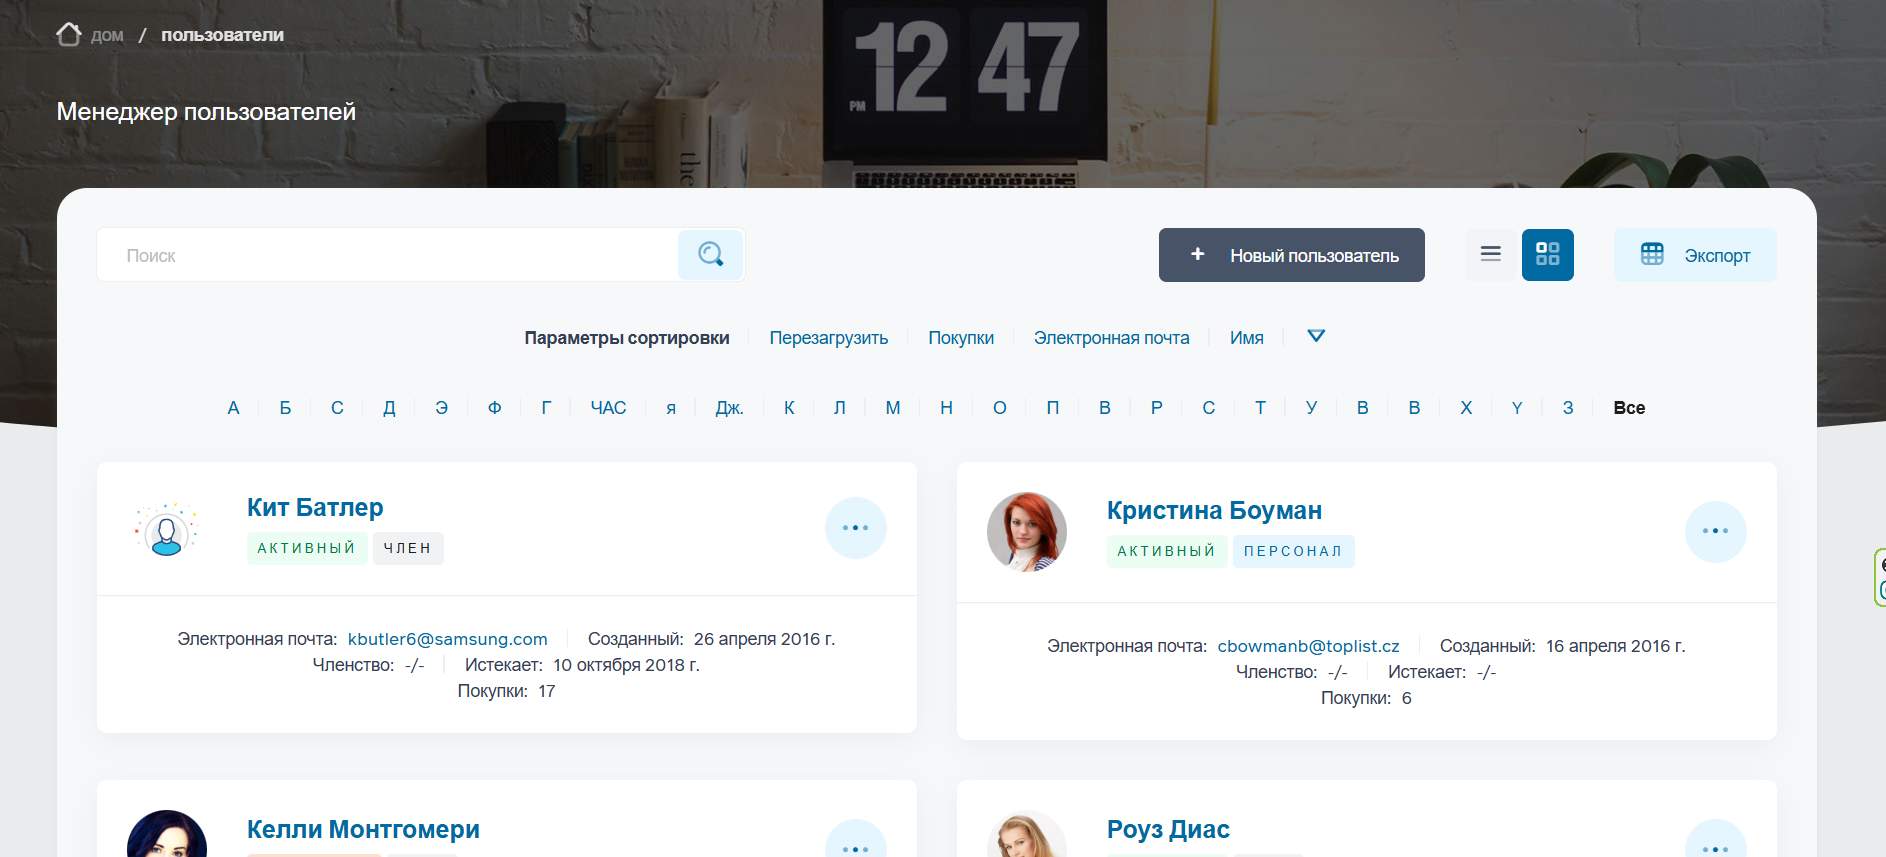Click Роуз Диас profile photo

point(1027,834)
